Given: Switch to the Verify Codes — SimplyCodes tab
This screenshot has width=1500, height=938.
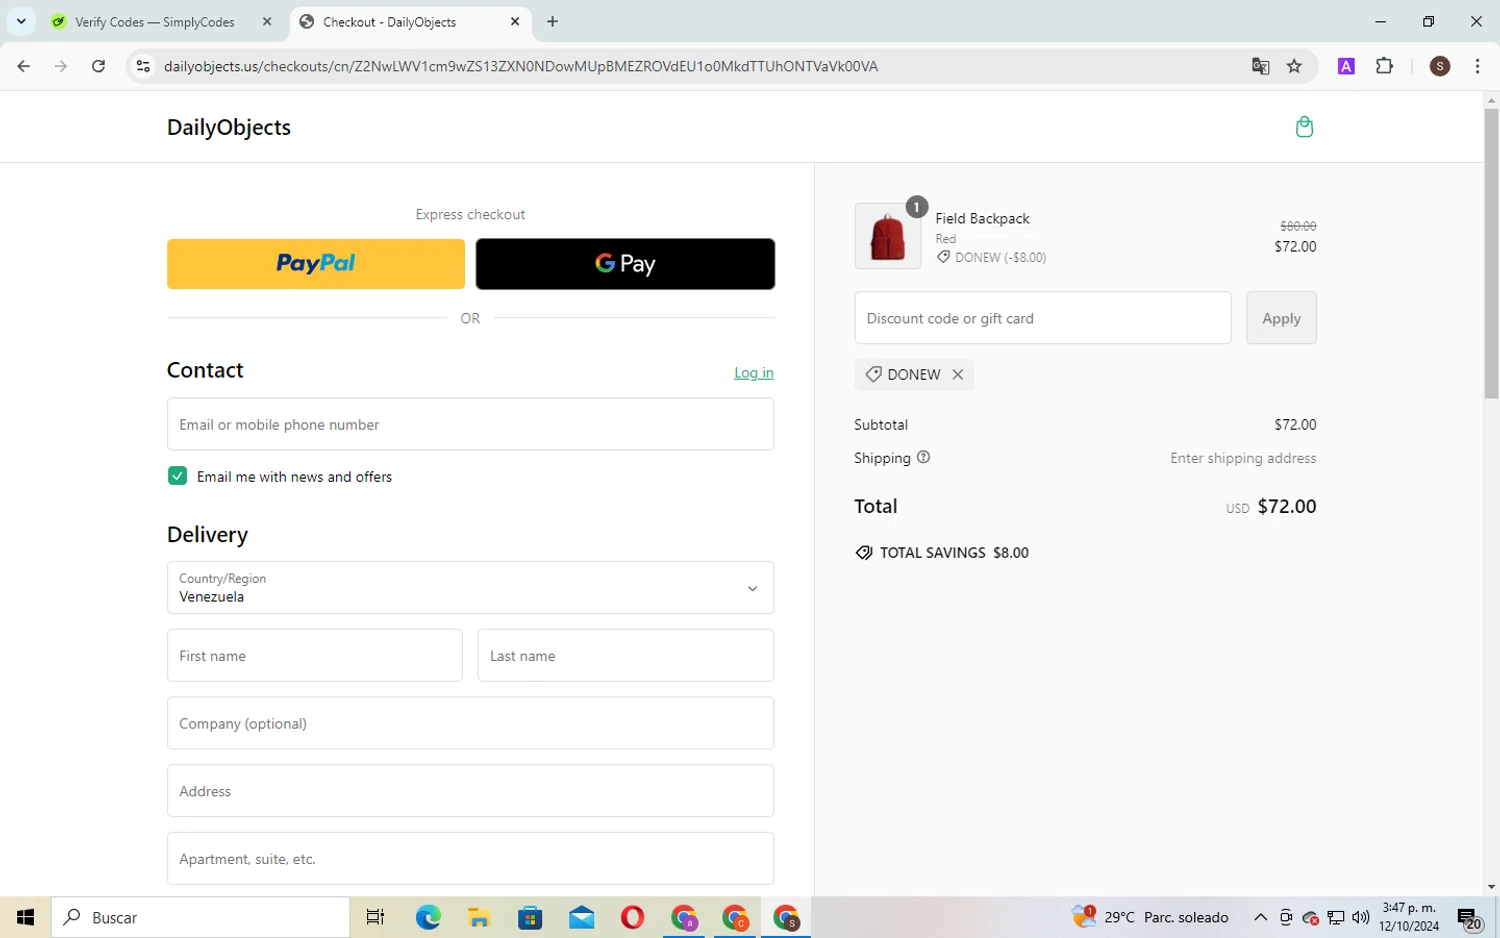Looking at the screenshot, I should [155, 22].
